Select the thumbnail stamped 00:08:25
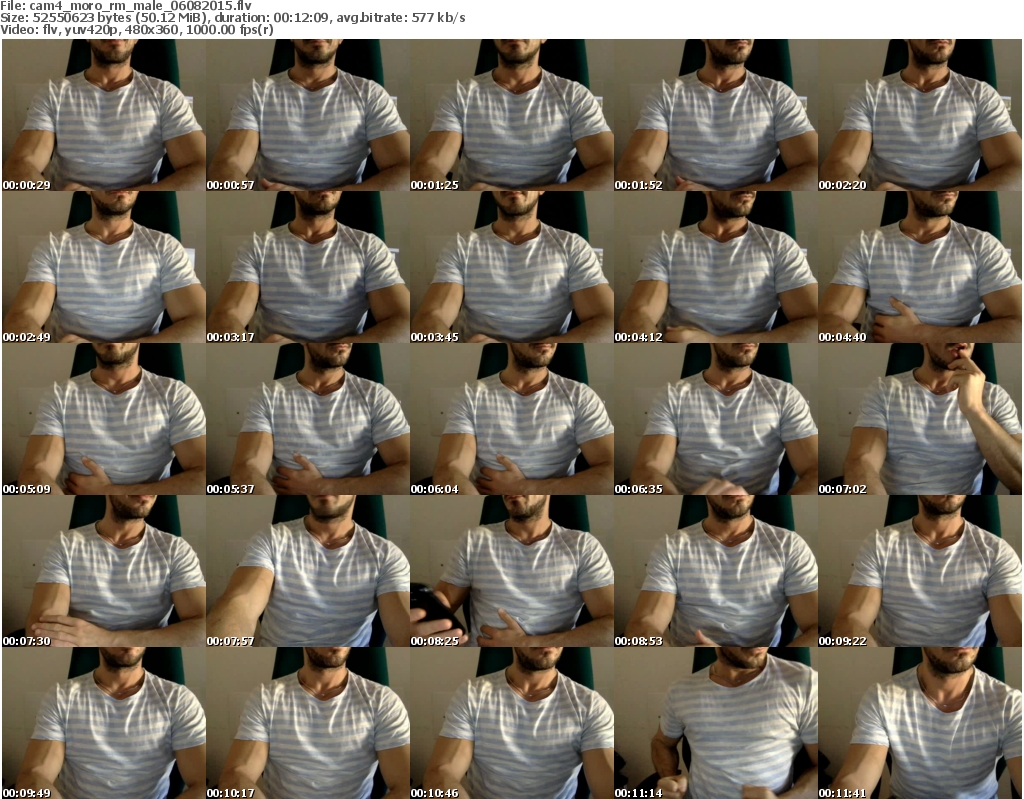Image resolution: width=1024 pixels, height=799 pixels. [512, 571]
